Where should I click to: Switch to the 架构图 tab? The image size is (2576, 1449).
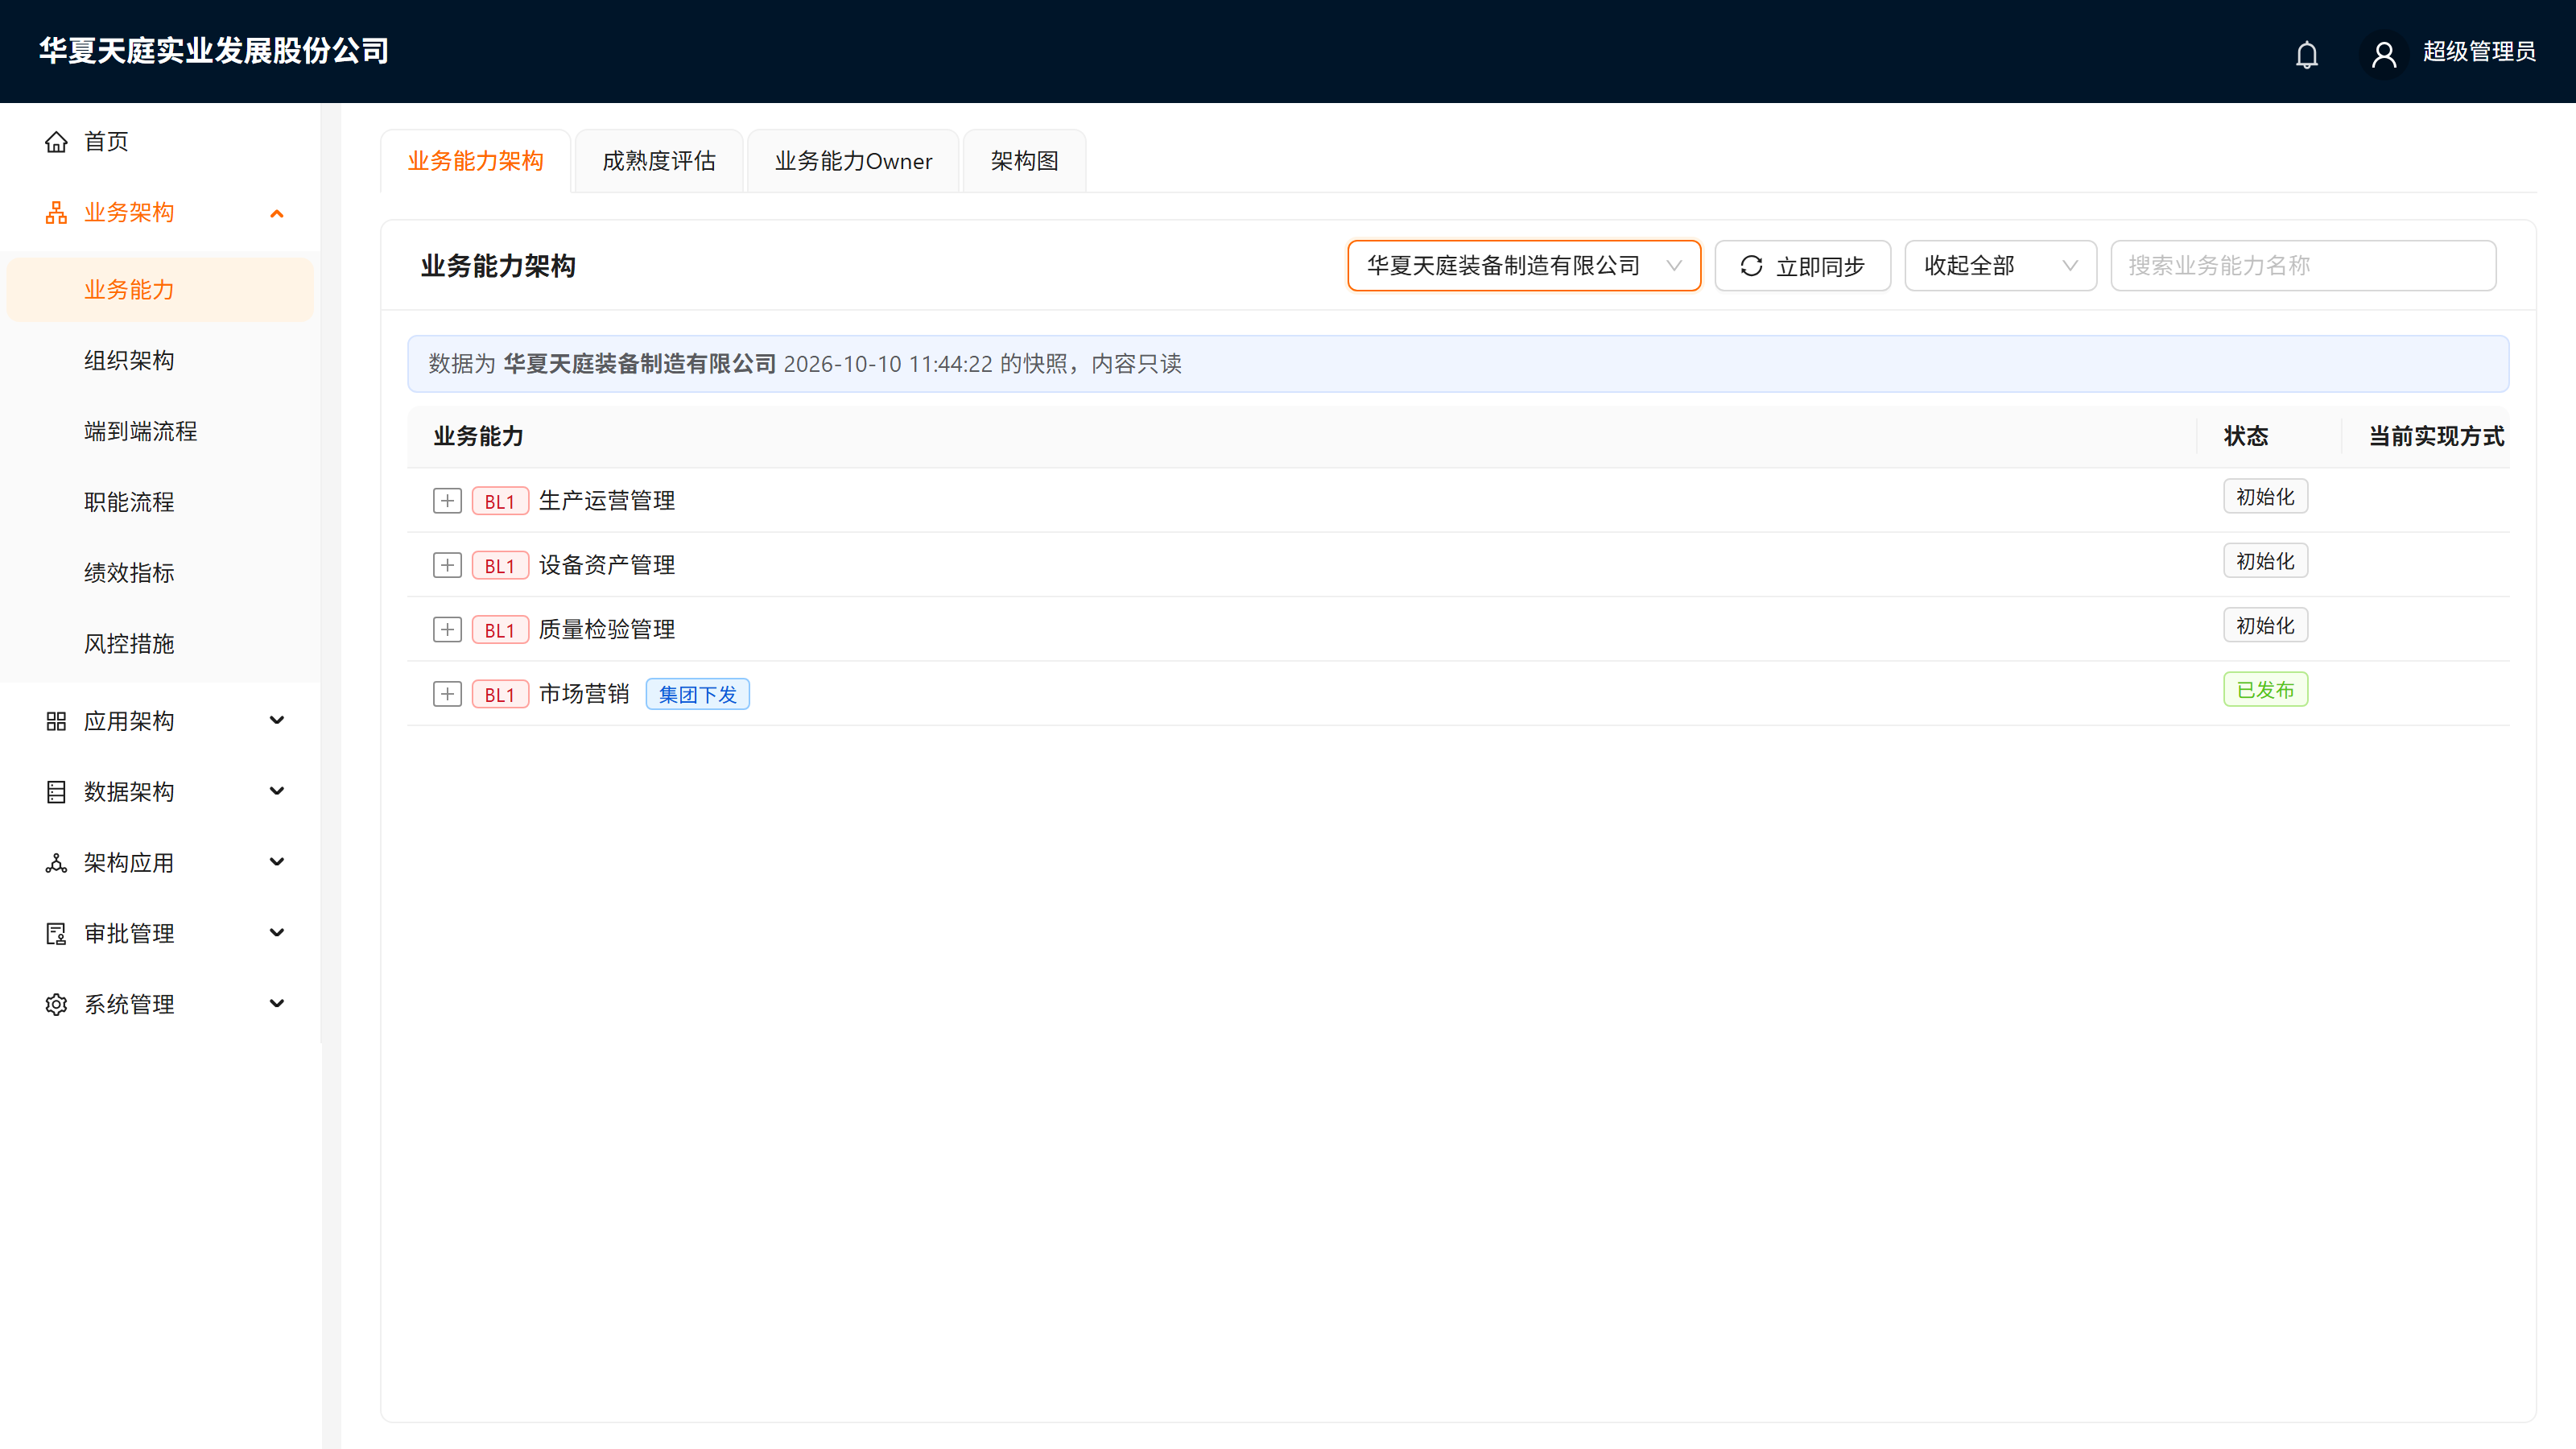click(x=1024, y=161)
